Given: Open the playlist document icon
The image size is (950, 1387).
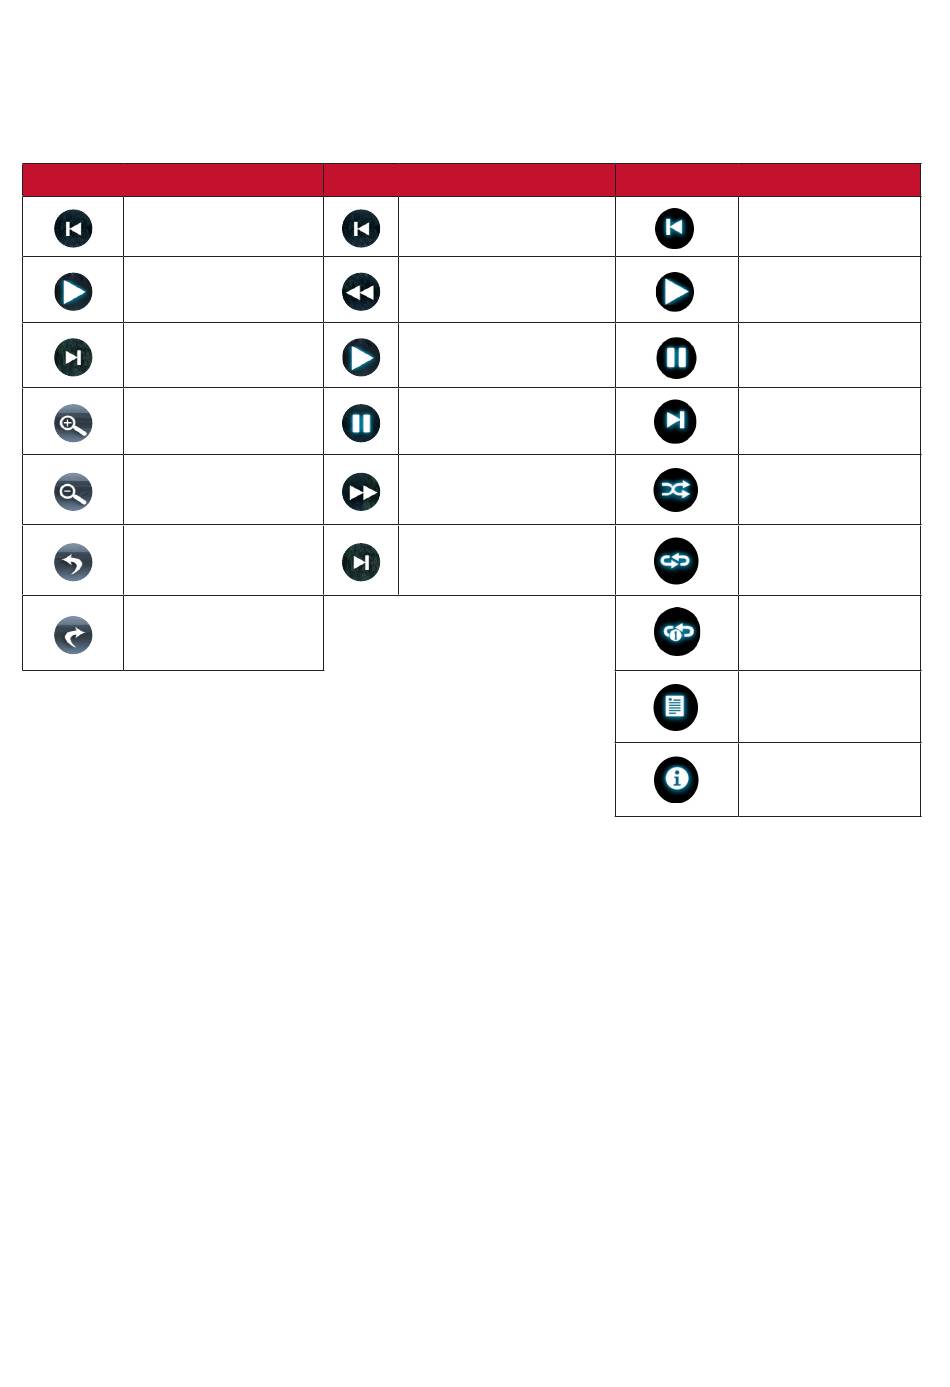Looking at the screenshot, I should click(676, 707).
